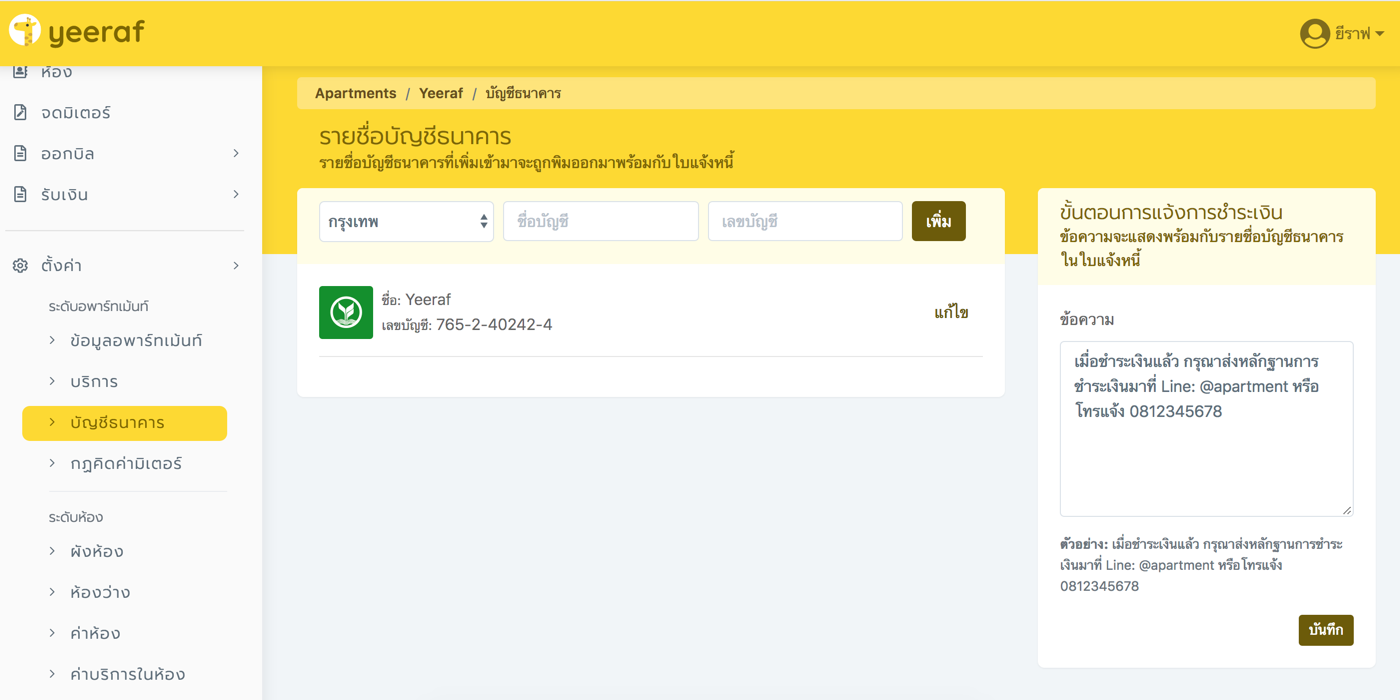1400x700 pixels.
Task: Click the ชื่อ: Yeeraf account name text
Action: (x=416, y=299)
